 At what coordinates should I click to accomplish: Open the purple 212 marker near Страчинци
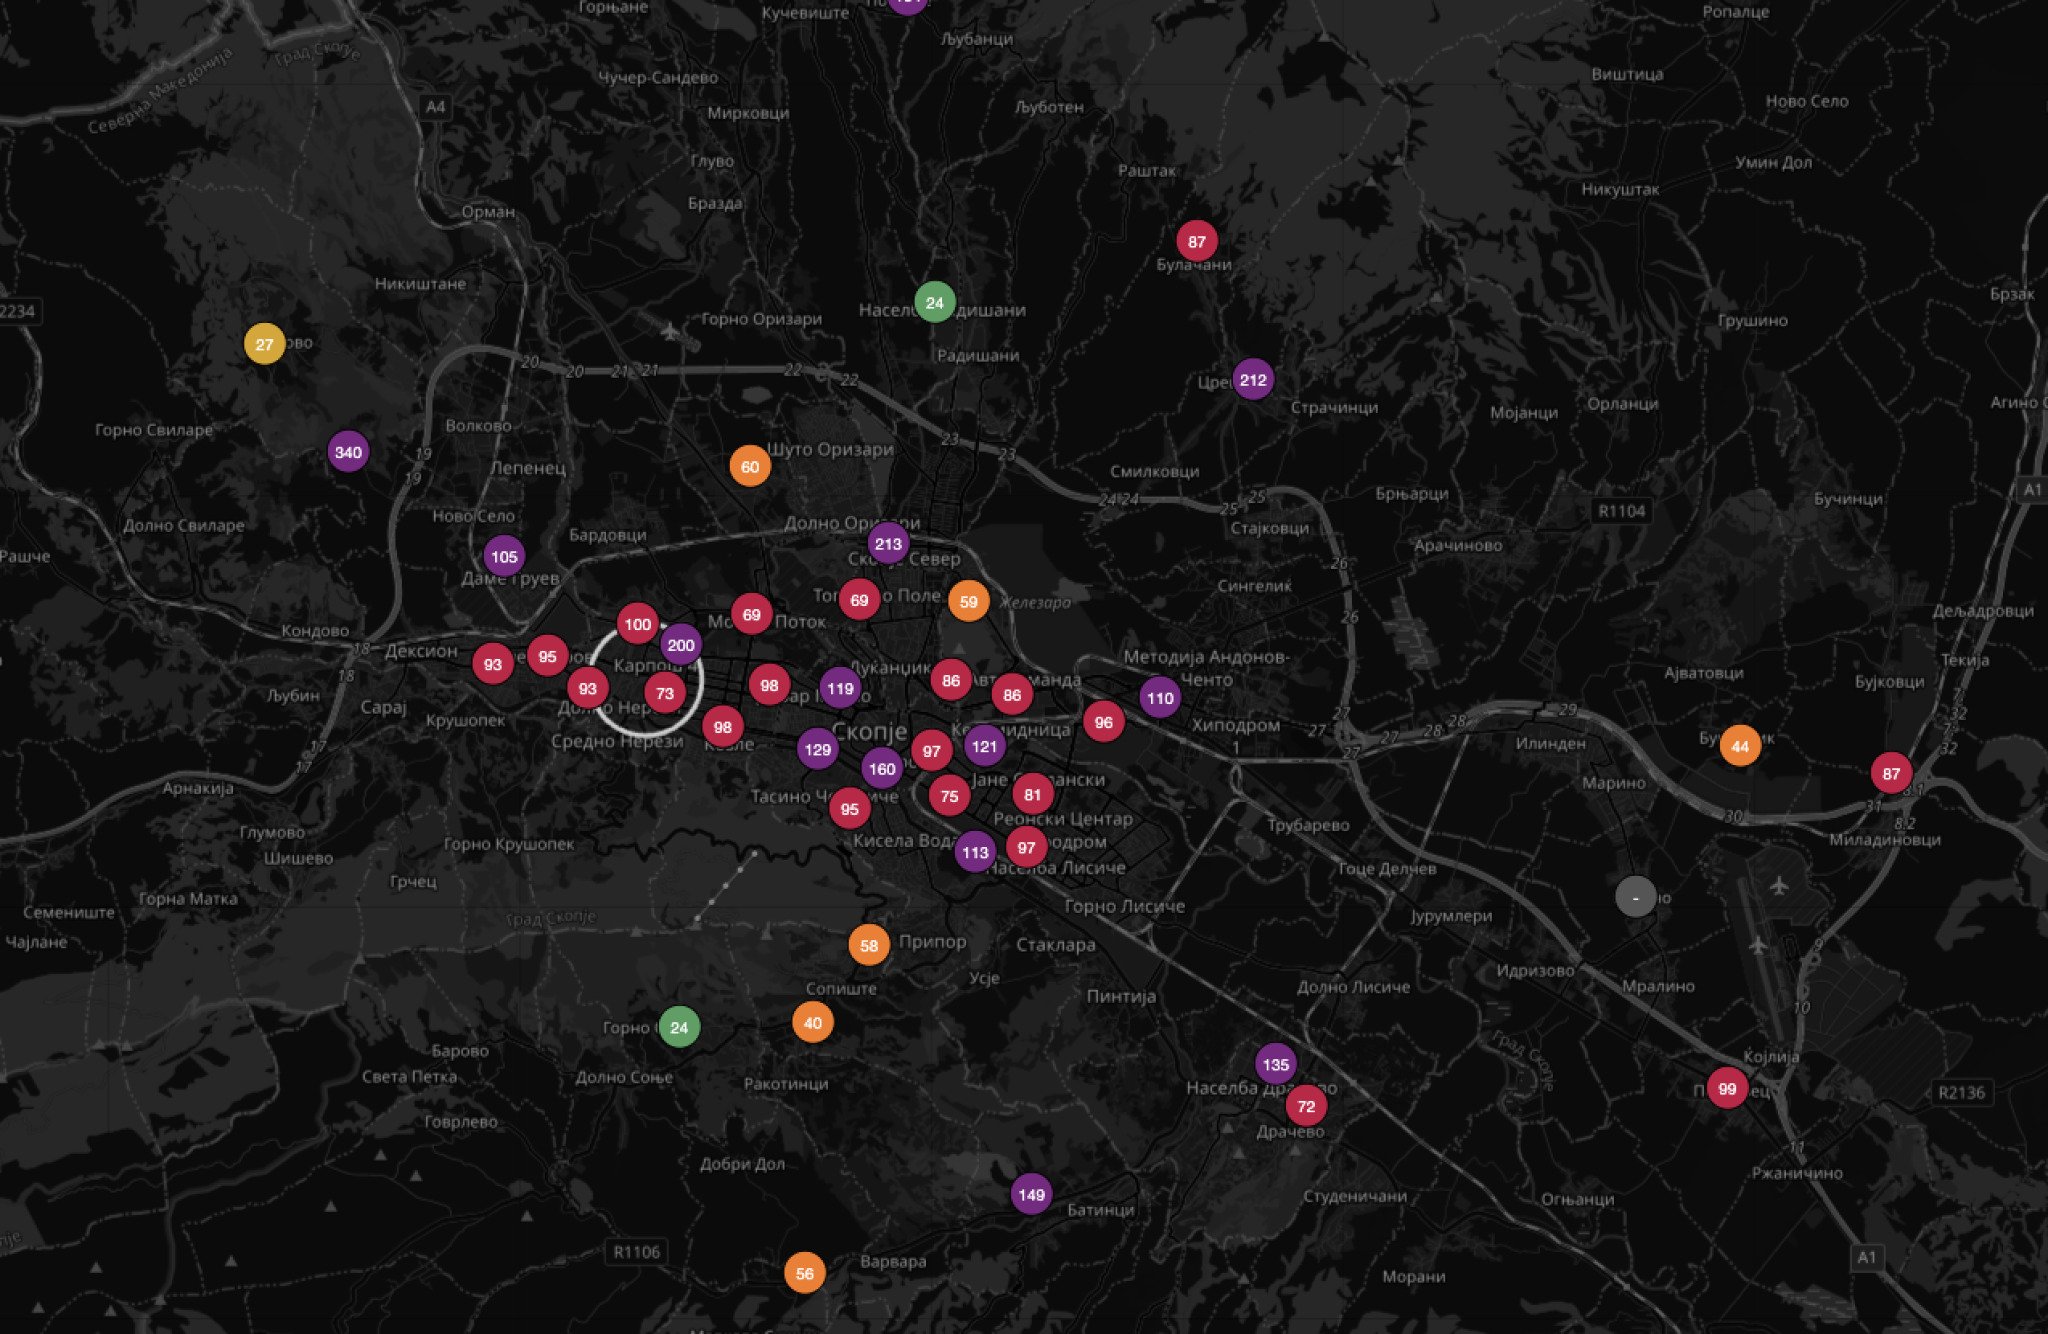[x=1252, y=380]
